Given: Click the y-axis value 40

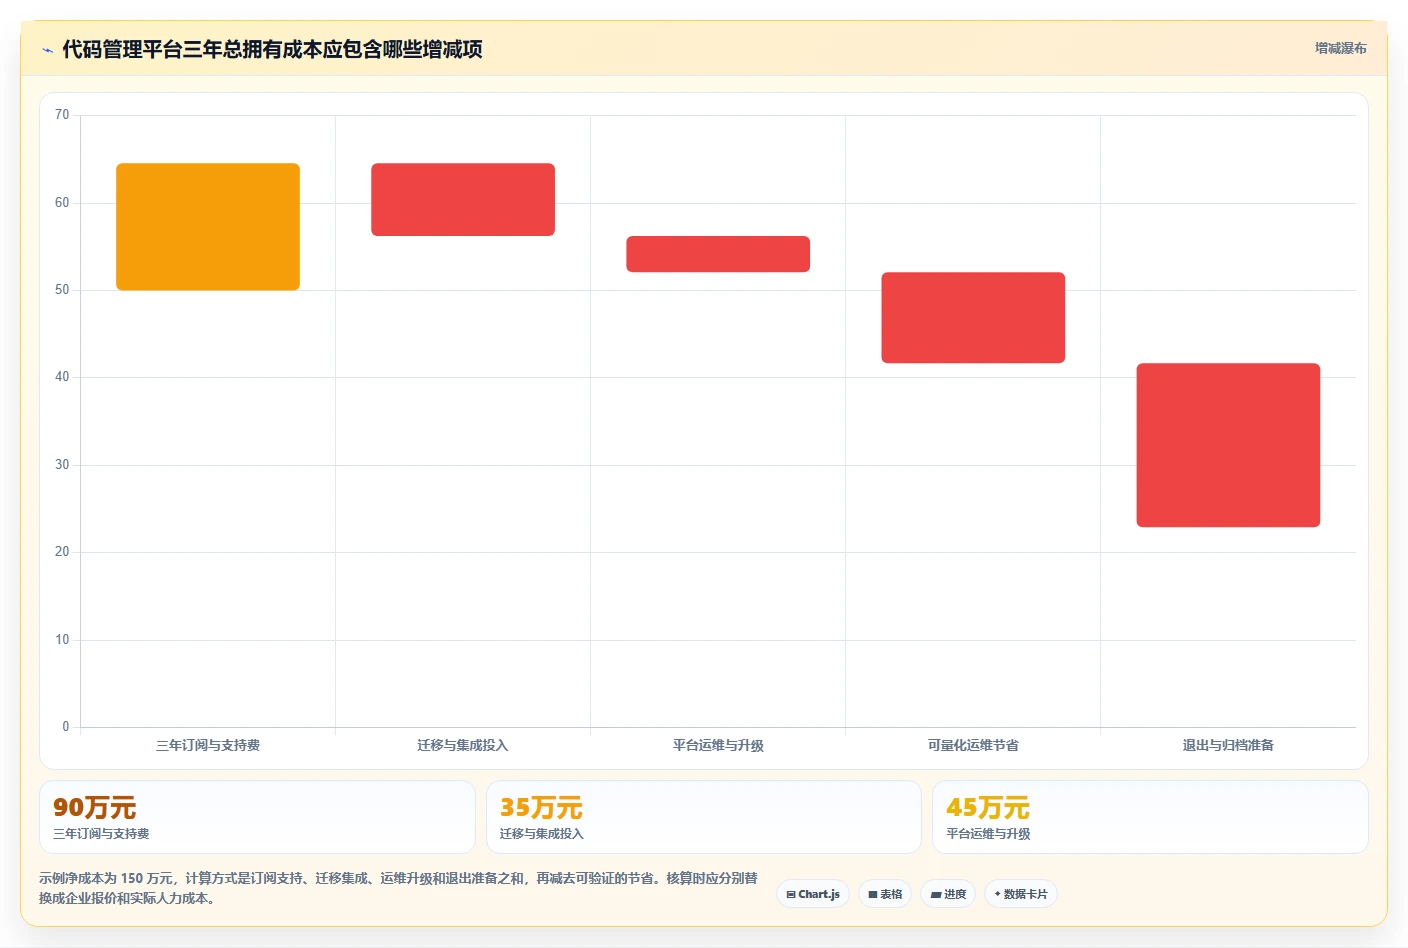Looking at the screenshot, I should tap(62, 377).
